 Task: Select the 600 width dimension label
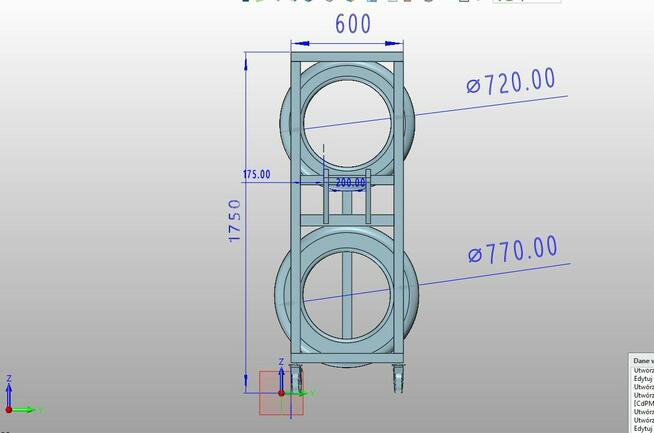(352, 24)
